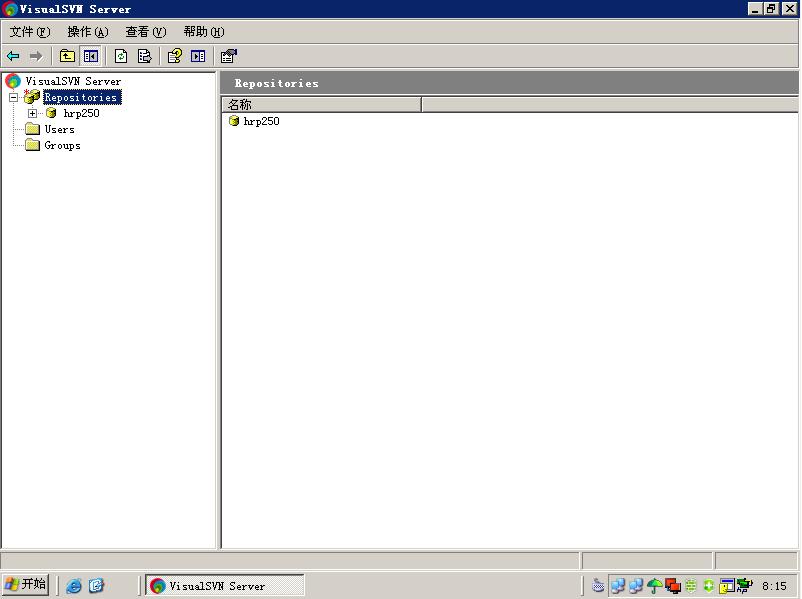Image resolution: width=802 pixels, height=599 pixels.
Task: Click the green plus shield tray icon
Action: [708, 585]
